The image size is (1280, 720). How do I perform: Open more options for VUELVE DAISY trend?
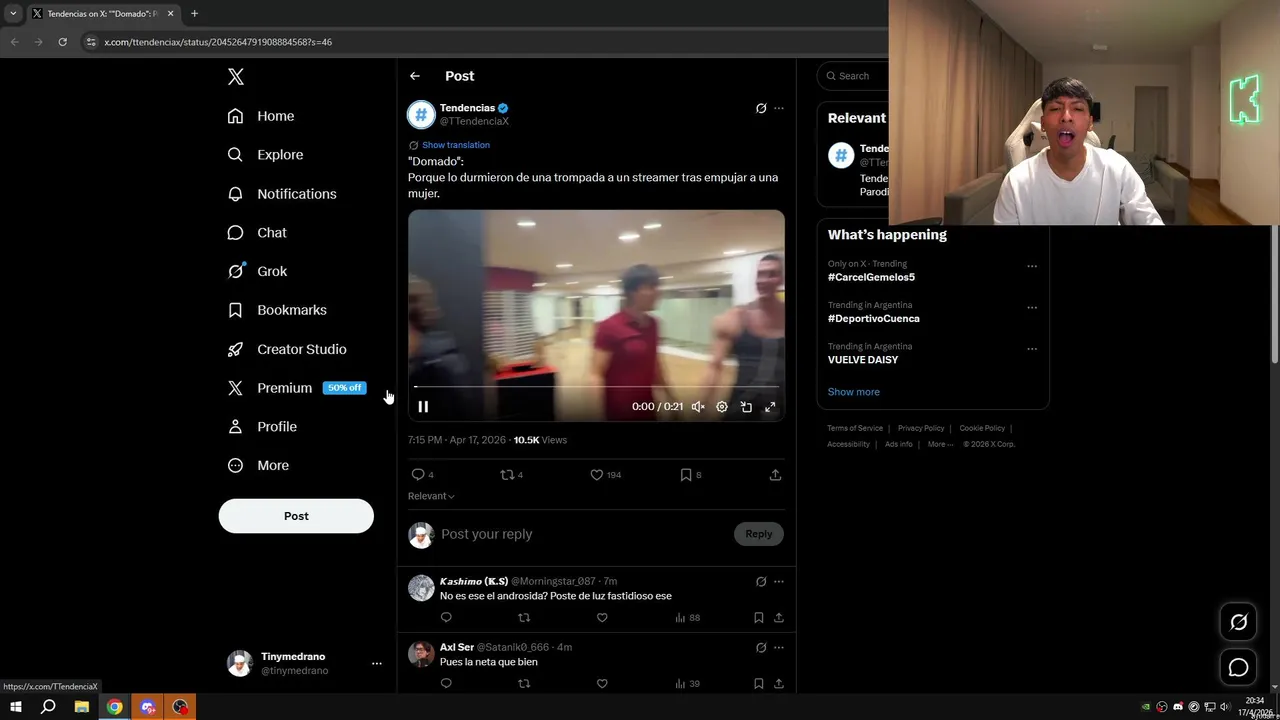click(1032, 349)
